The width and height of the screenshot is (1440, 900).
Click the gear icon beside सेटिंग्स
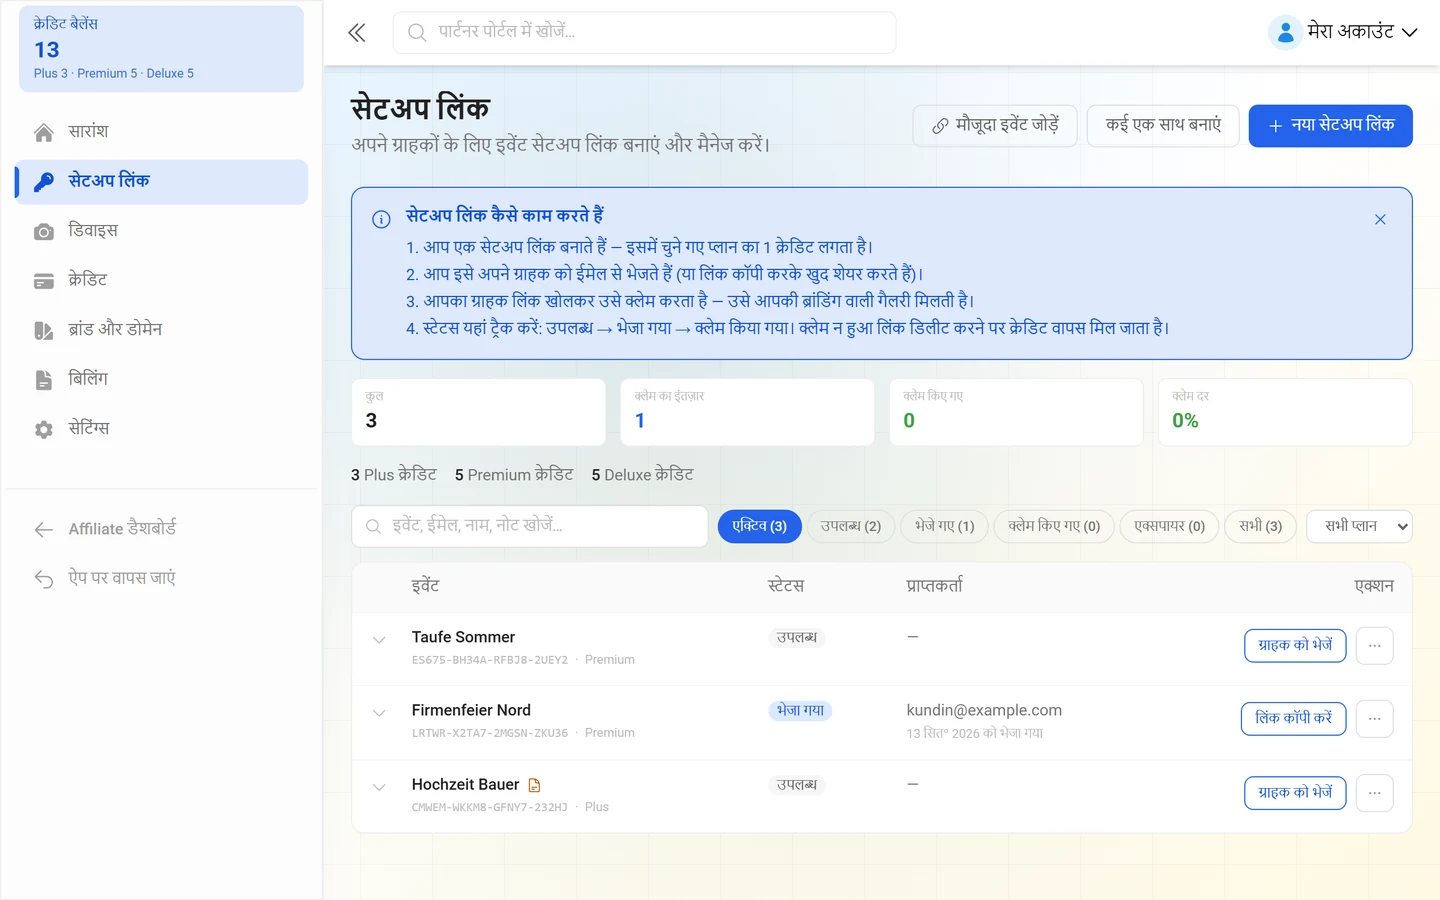pos(44,429)
